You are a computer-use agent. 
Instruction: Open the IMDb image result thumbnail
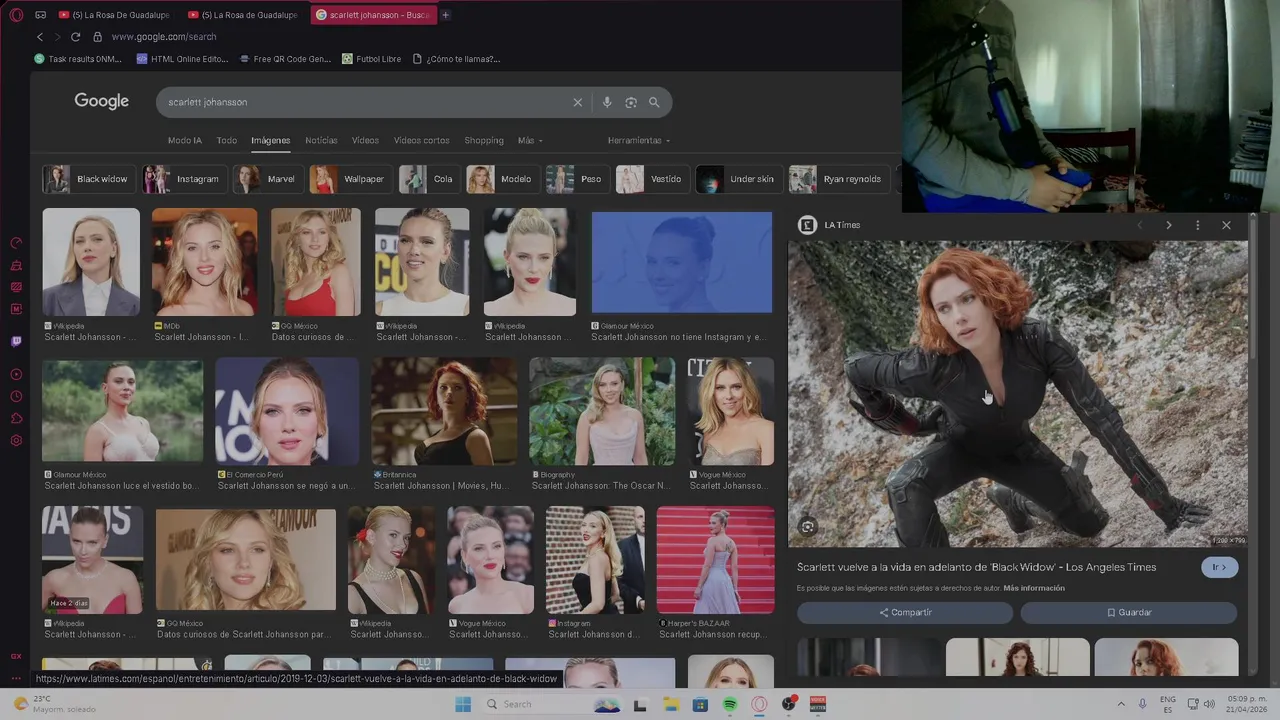pos(204,262)
